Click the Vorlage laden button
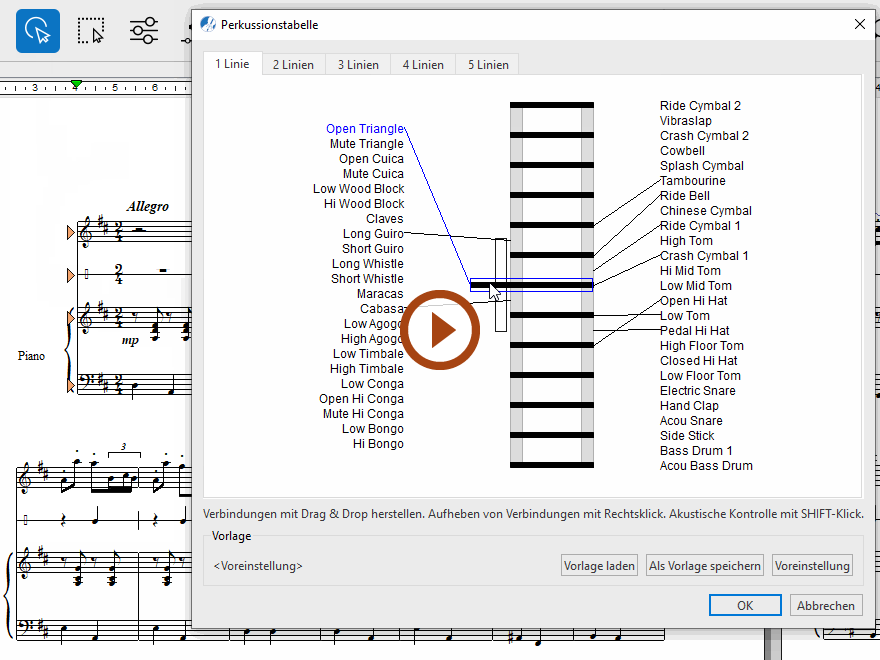The width and height of the screenshot is (880, 660). (599, 566)
